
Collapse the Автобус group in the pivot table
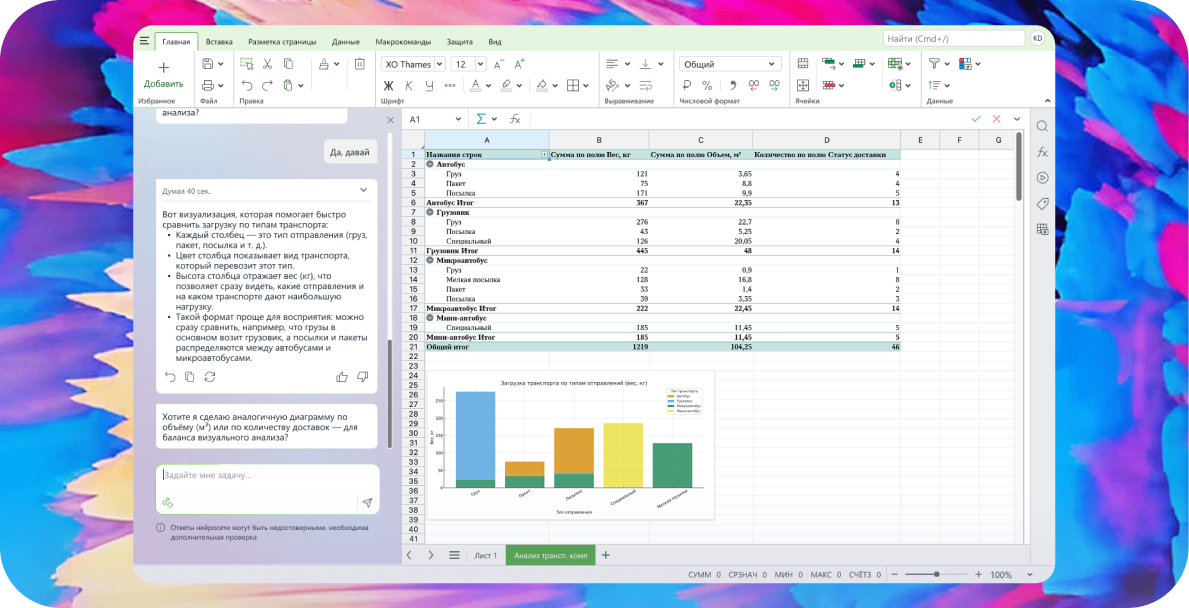click(430, 164)
